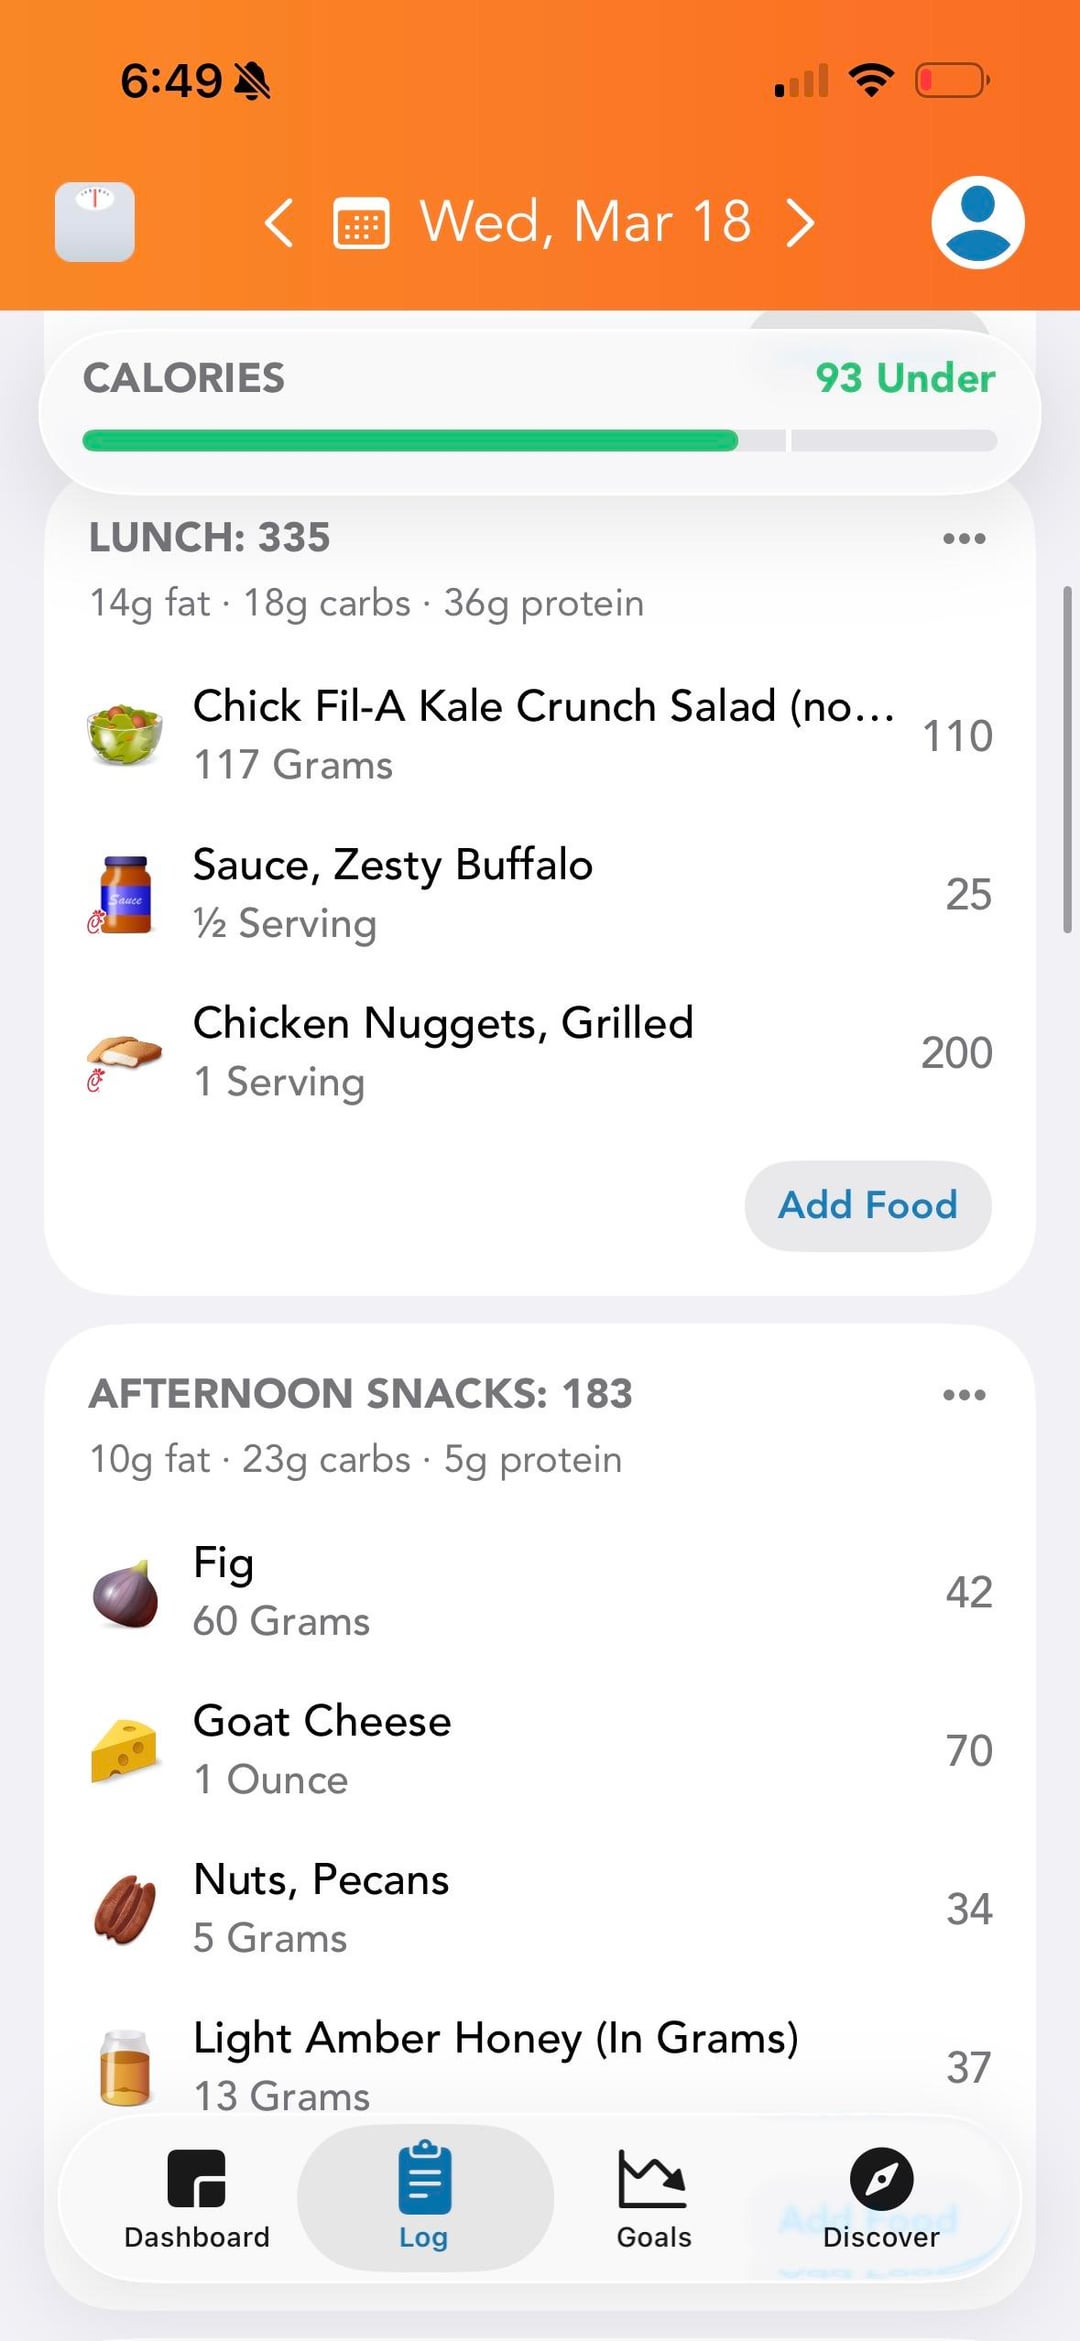The height and width of the screenshot is (2341, 1080).
Task: Open the Chicken Nuggets, Grilled entry
Action: pyautogui.click(x=540, y=1052)
